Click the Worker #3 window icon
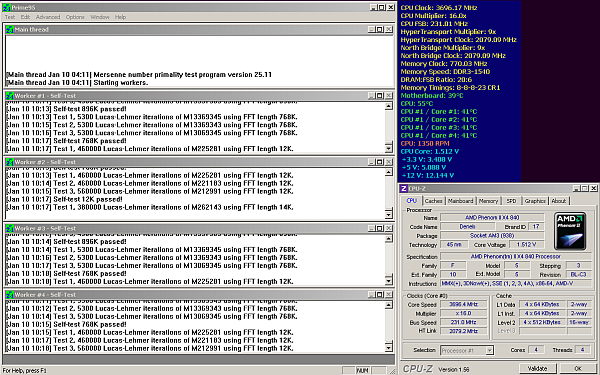The image size is (600, 375). tap(10, 228)
